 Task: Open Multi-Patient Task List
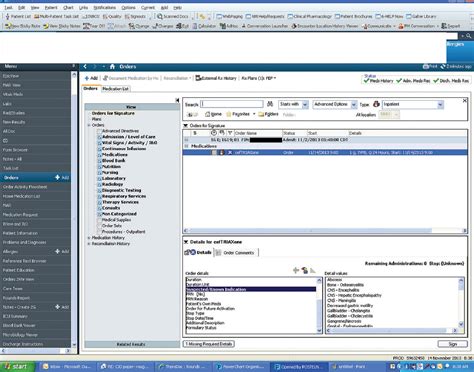[56, 16]
